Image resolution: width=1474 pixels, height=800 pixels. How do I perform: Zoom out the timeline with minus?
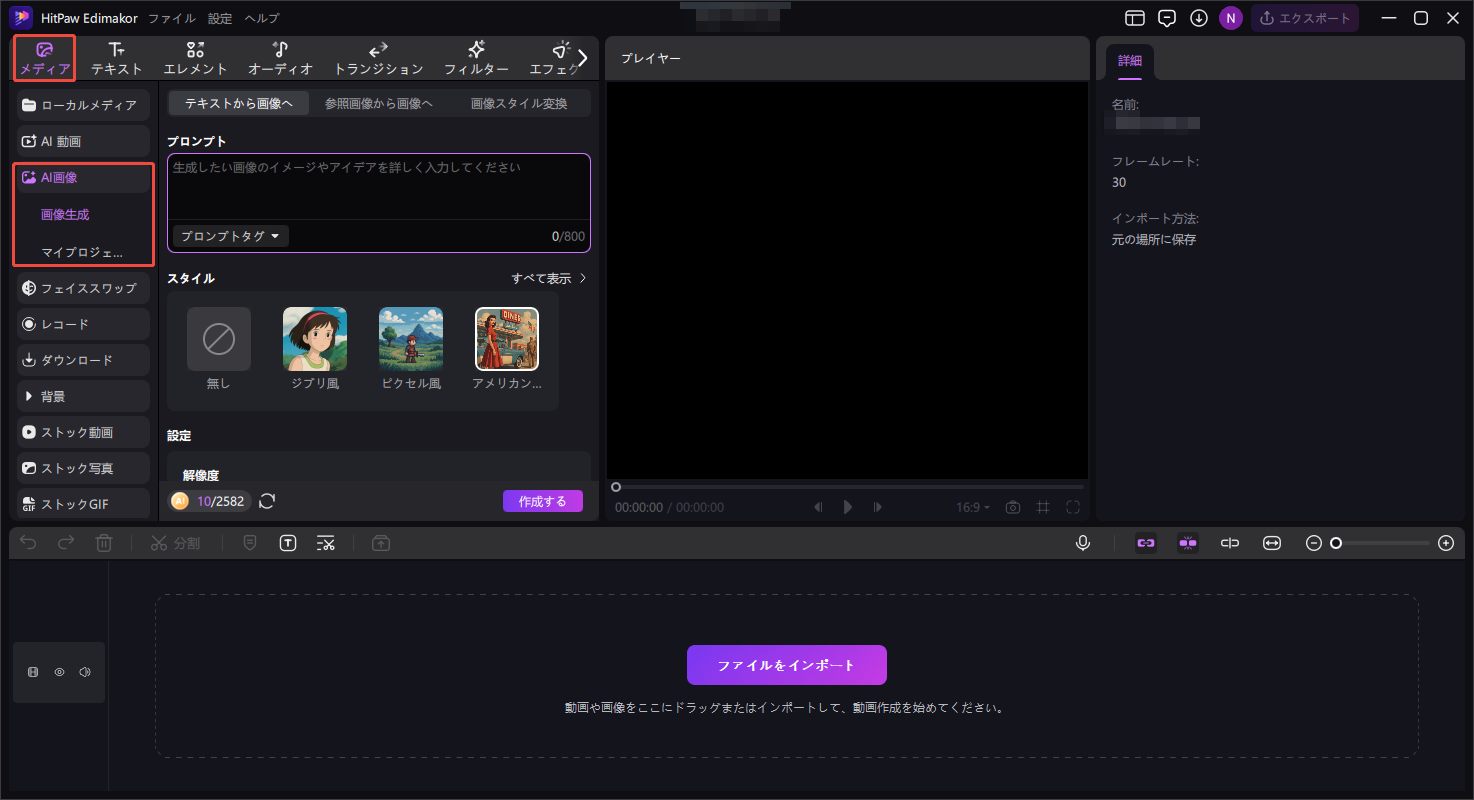(x=1314, y=543)
